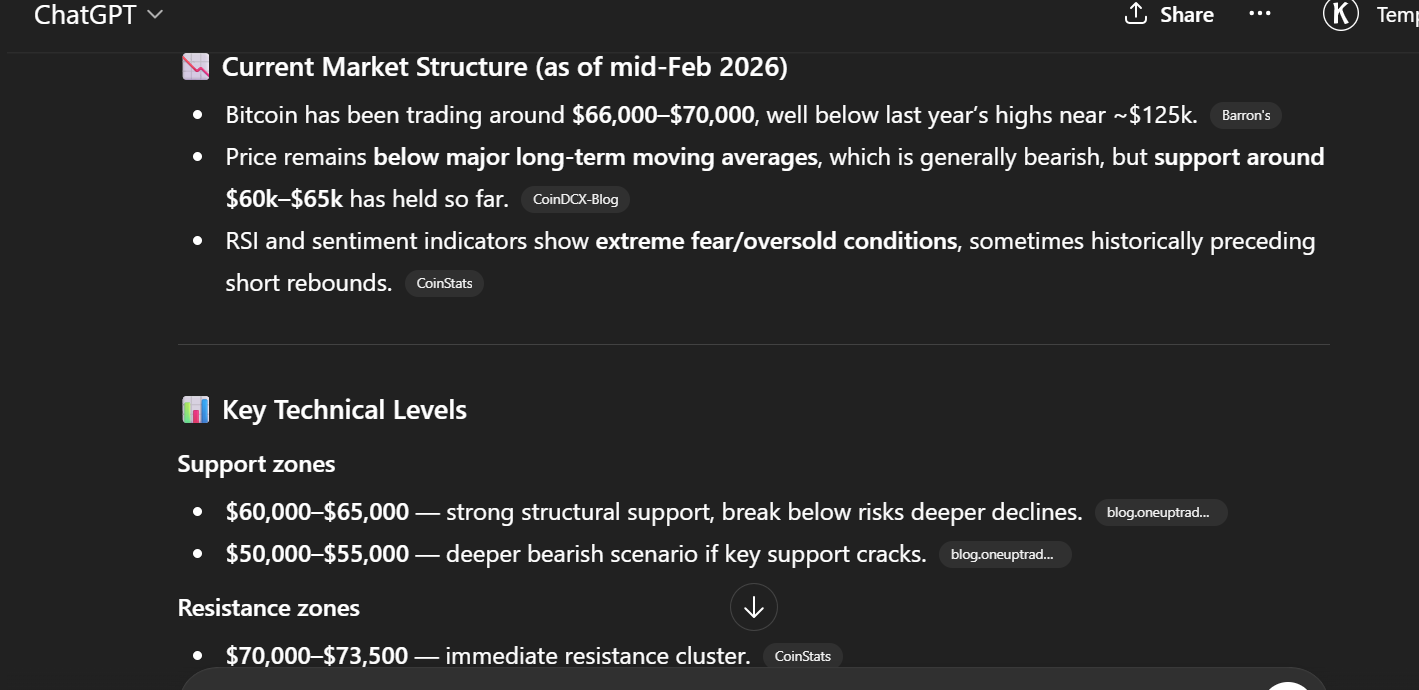Click the Support zones subheading
Screen dimensions: 1419x690
(256, 464)
